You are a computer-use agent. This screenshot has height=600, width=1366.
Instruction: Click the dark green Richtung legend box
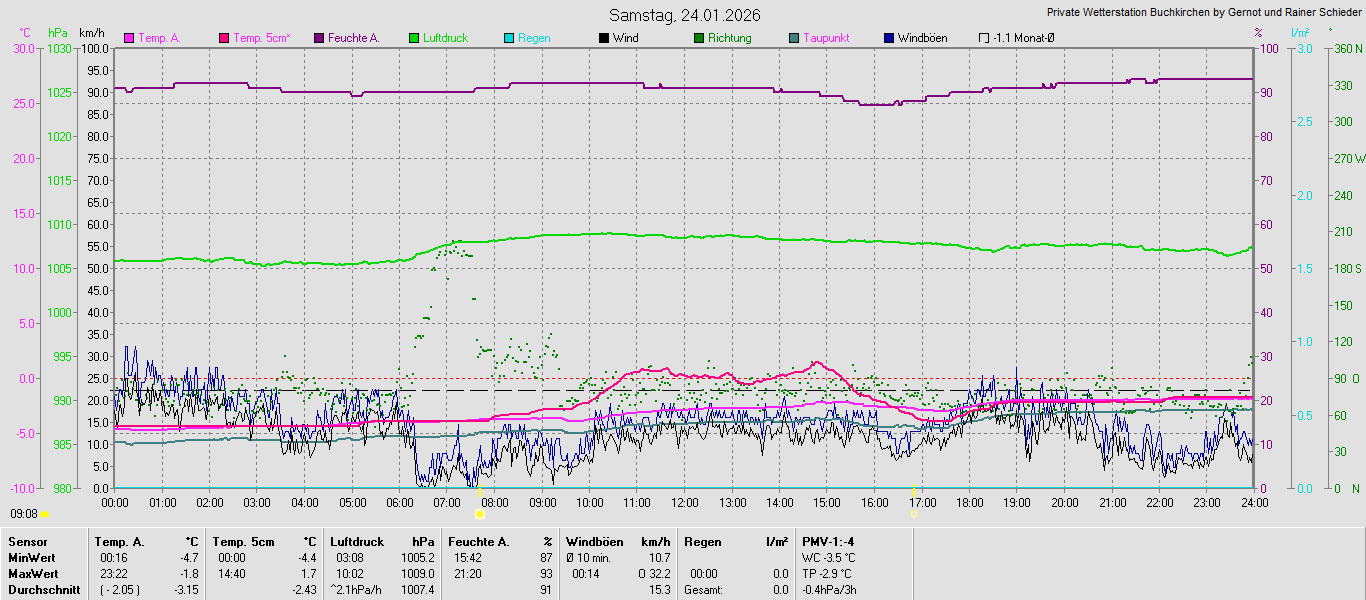click(698, 38)
